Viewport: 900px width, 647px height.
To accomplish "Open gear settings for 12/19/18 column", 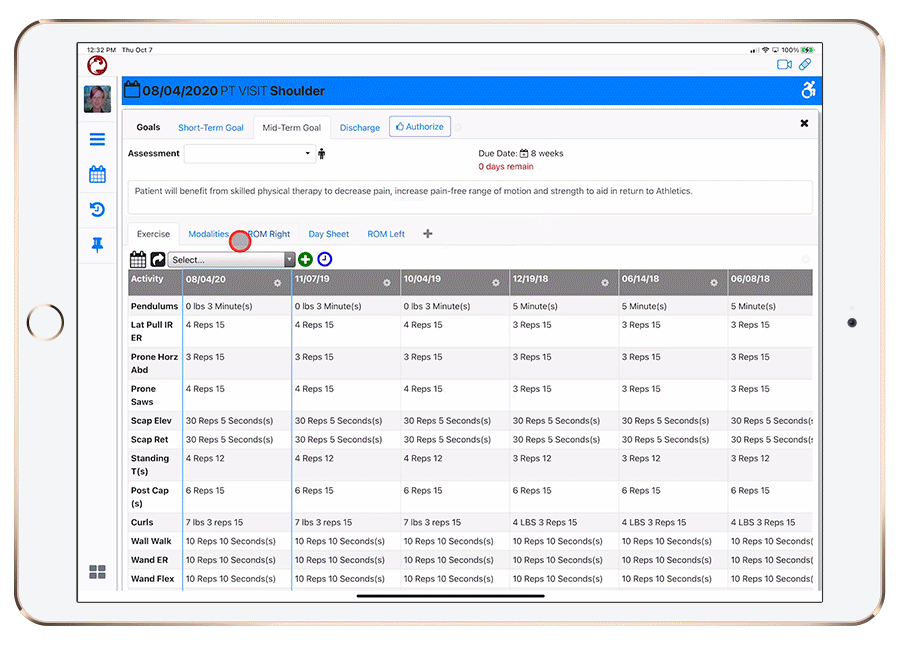I will 604,283.
